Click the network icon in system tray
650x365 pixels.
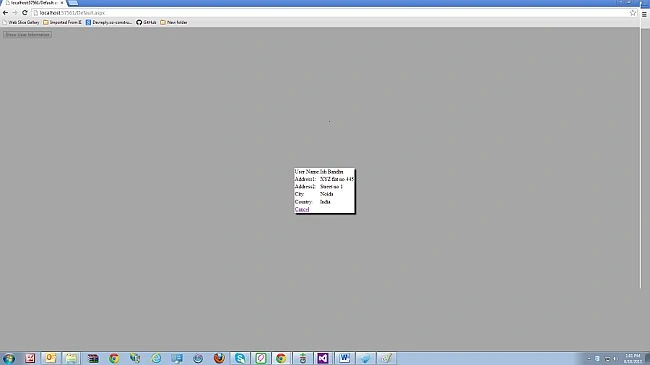607,359
